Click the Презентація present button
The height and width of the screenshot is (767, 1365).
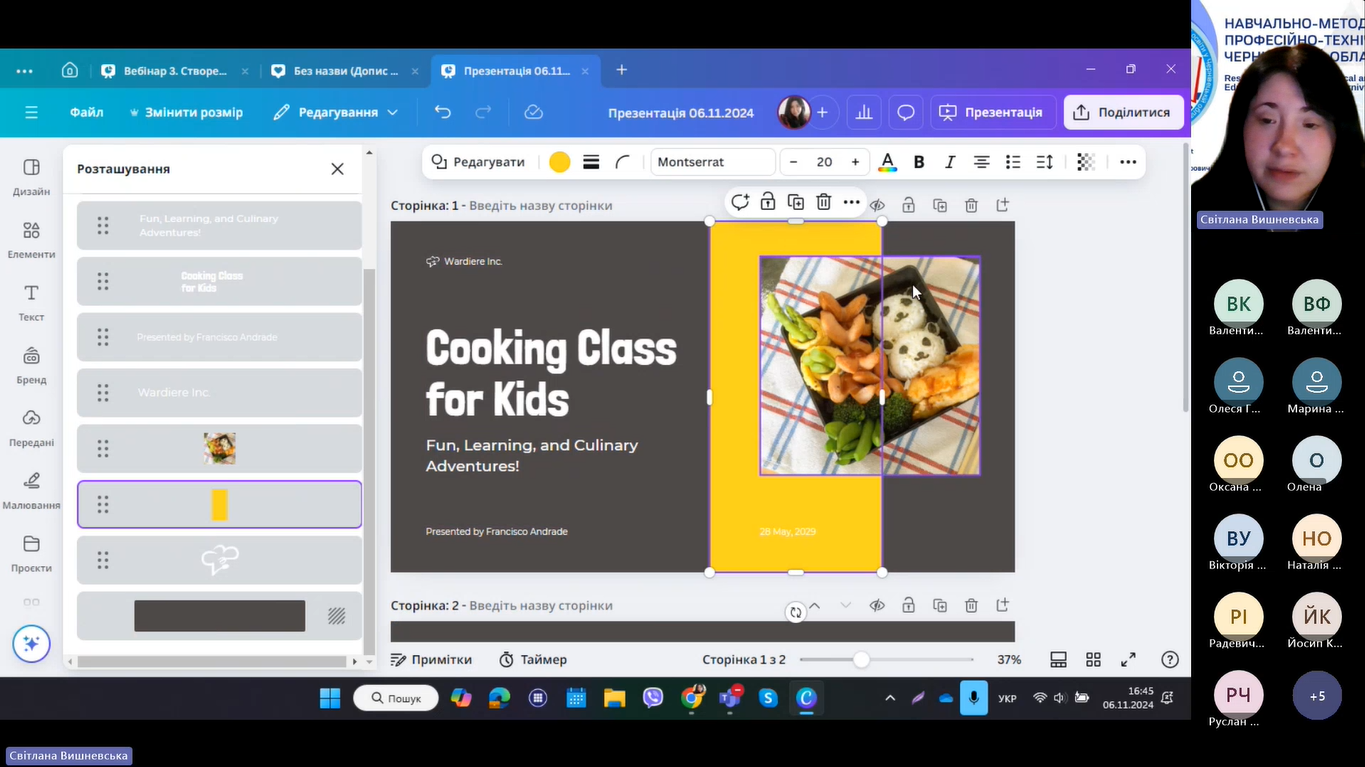[992, 112]
